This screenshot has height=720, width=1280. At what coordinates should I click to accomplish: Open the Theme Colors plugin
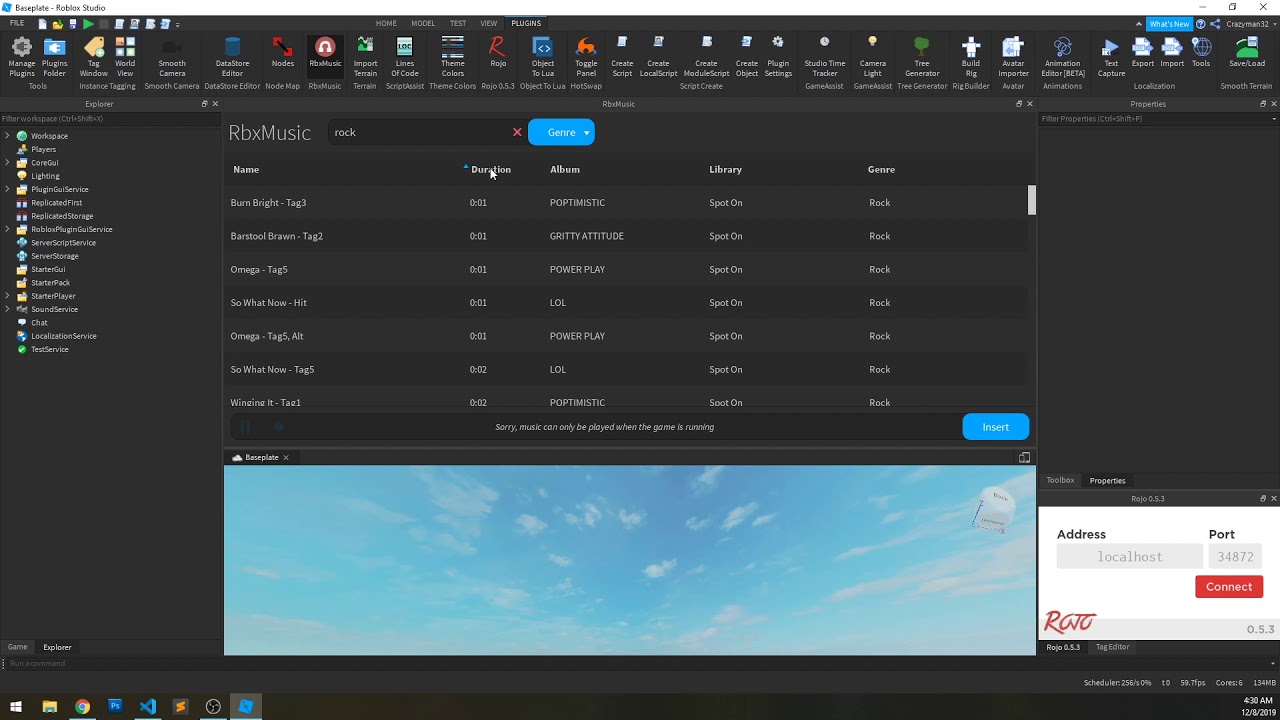point(453,58)
